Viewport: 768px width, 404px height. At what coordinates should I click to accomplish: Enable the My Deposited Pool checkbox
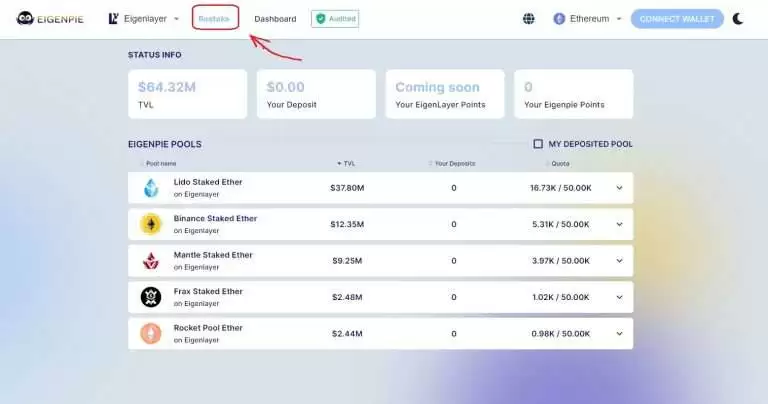538,144
